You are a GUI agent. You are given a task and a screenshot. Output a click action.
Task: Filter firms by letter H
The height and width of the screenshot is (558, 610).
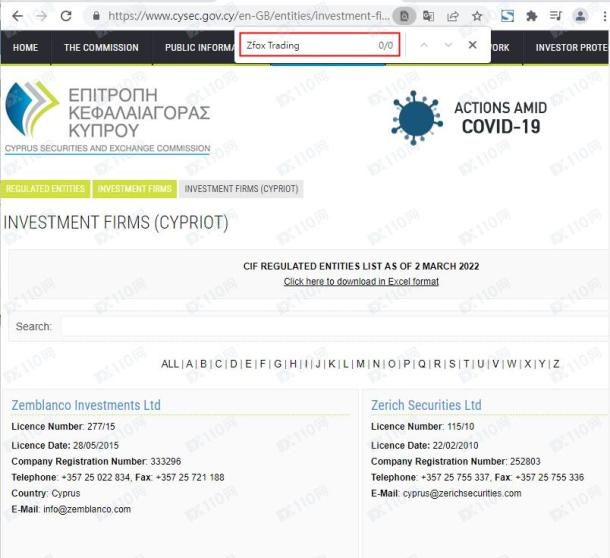(293, 364)
